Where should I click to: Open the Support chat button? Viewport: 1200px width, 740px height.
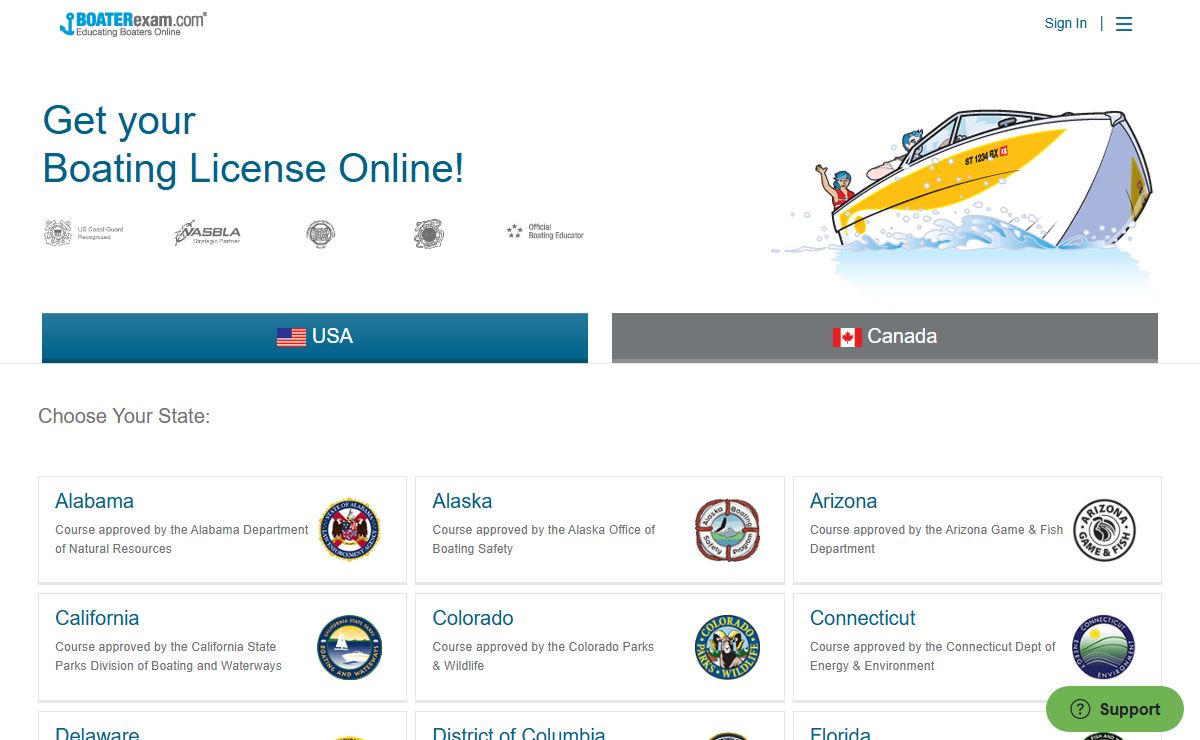tap(1115, 709)
